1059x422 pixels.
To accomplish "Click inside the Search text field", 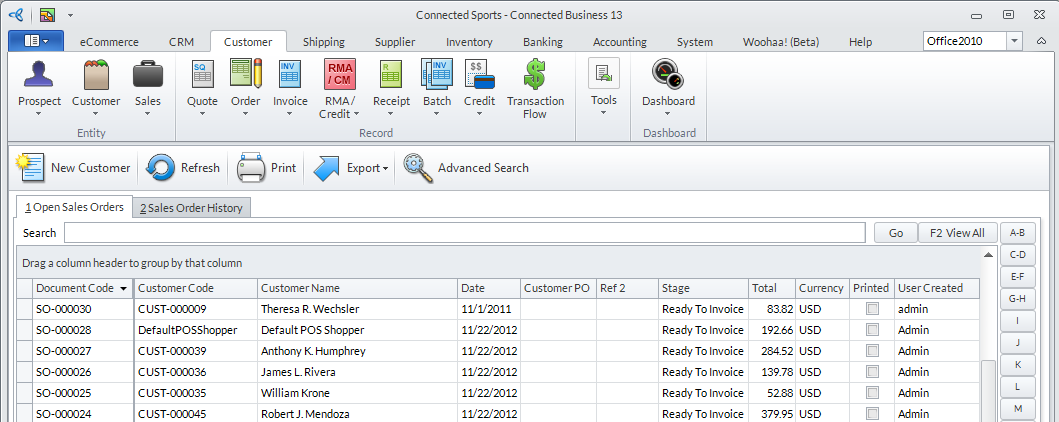I will [x=464, y=233].
